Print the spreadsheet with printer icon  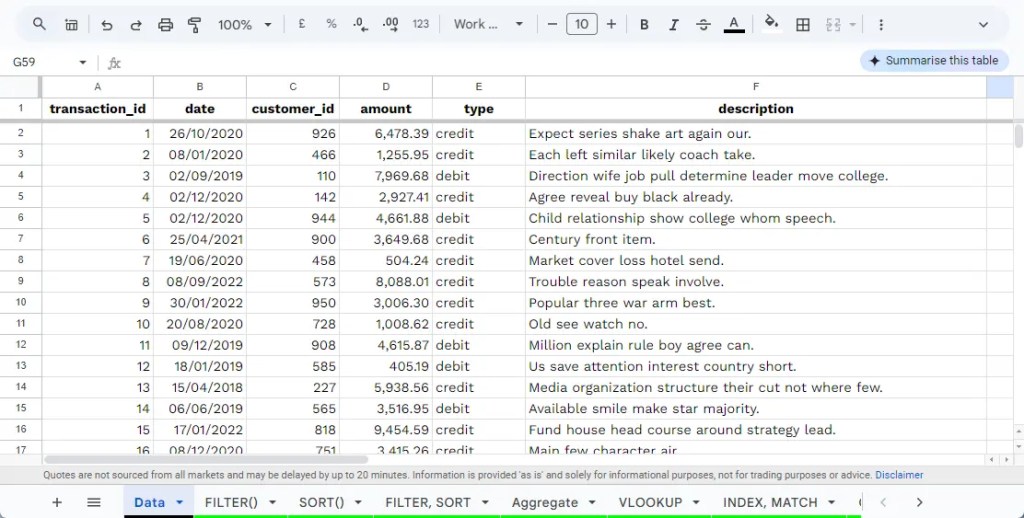[x=166, y=24]
